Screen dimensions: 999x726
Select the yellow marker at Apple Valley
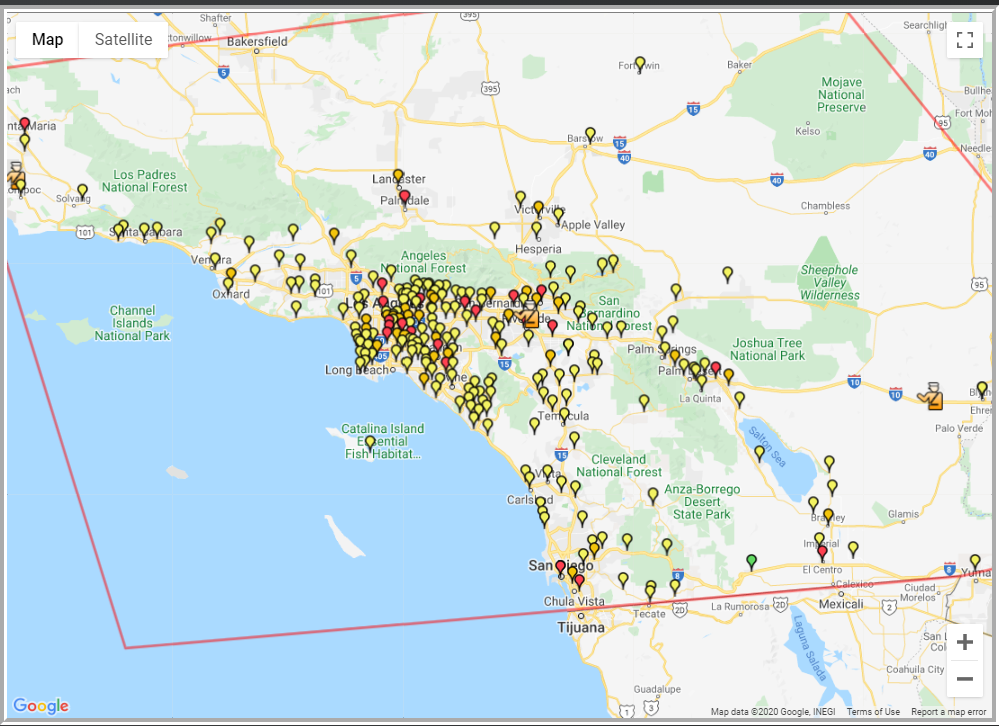(558, 217)
